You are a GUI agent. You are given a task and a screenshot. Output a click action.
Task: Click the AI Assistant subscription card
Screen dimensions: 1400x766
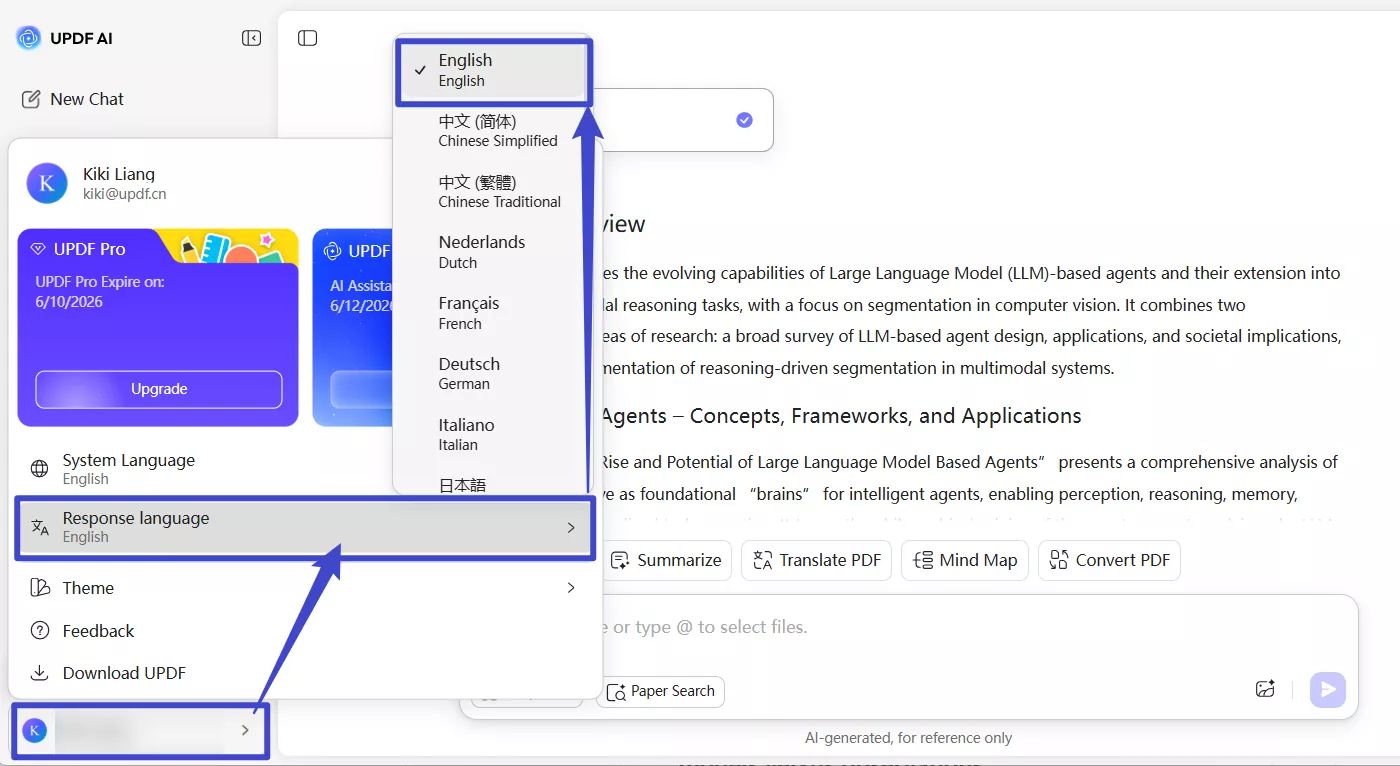coord(353,328)
